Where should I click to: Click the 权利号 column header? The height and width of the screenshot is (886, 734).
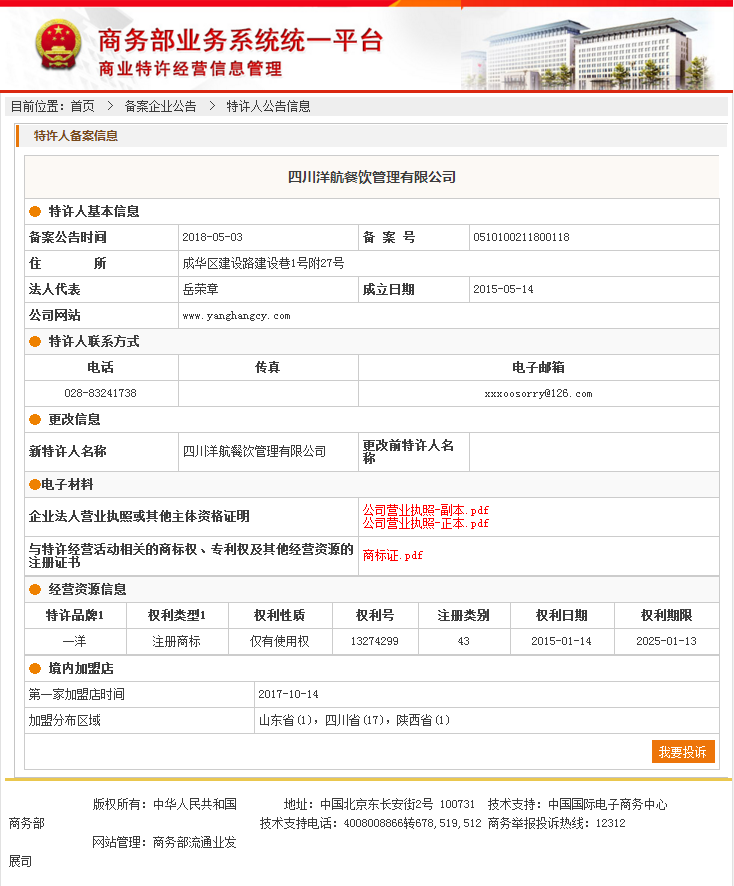pos(375,615)
